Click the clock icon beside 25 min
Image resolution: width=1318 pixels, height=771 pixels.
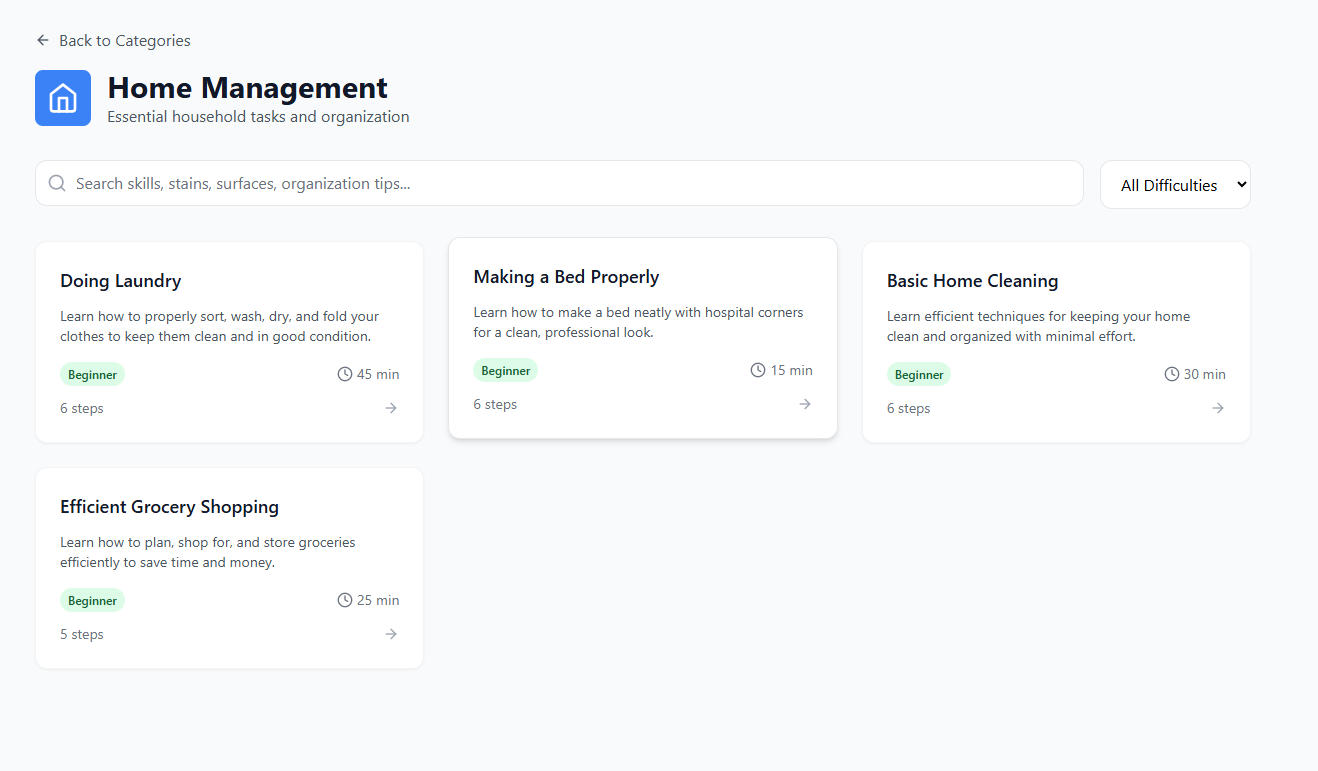345,600
